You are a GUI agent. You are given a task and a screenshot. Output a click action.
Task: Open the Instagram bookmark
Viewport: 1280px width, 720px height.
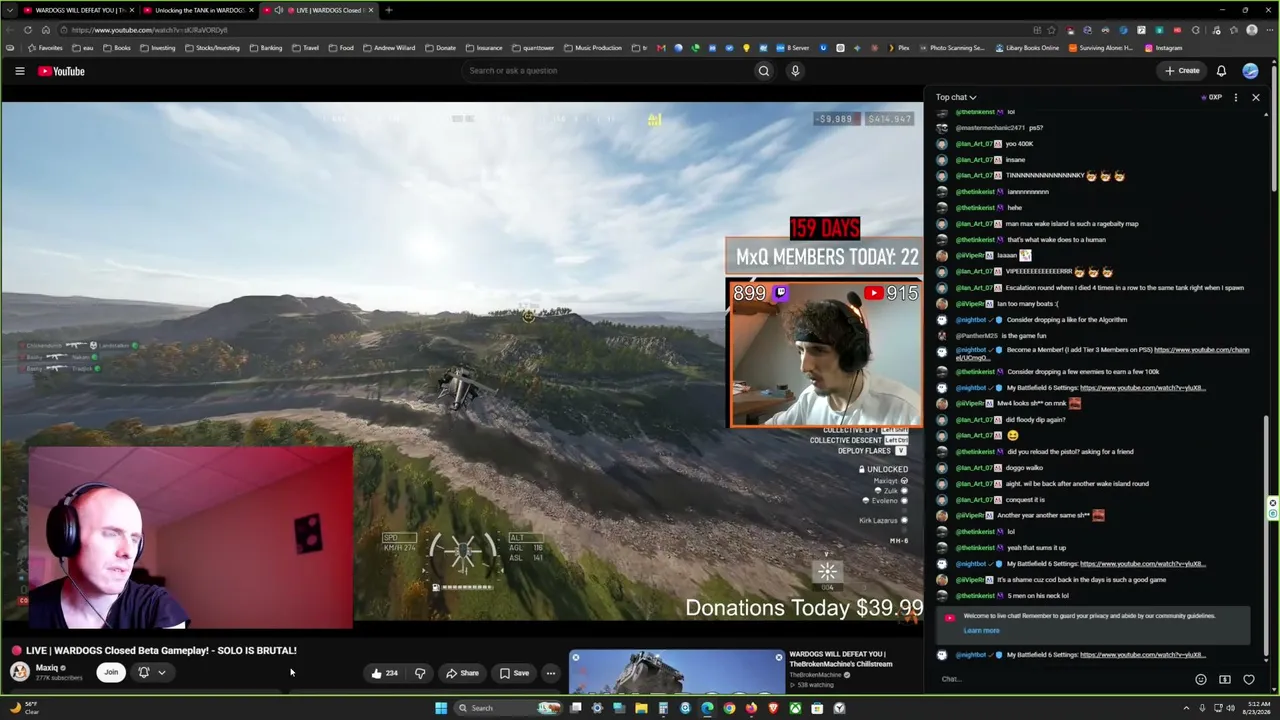coord(1163,48)
